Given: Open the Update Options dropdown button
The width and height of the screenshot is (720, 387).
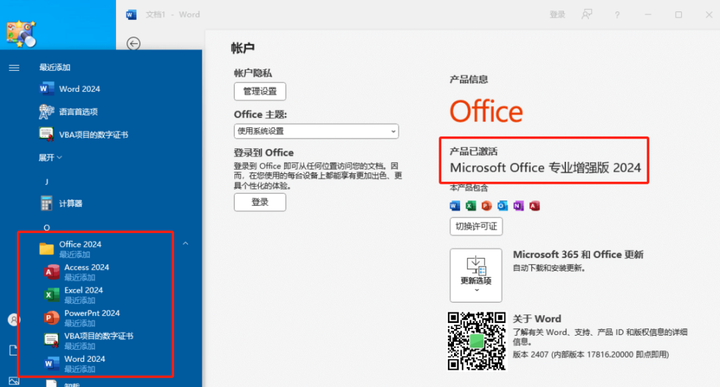Looking at the screenshot, I should (x=476, y=275).
